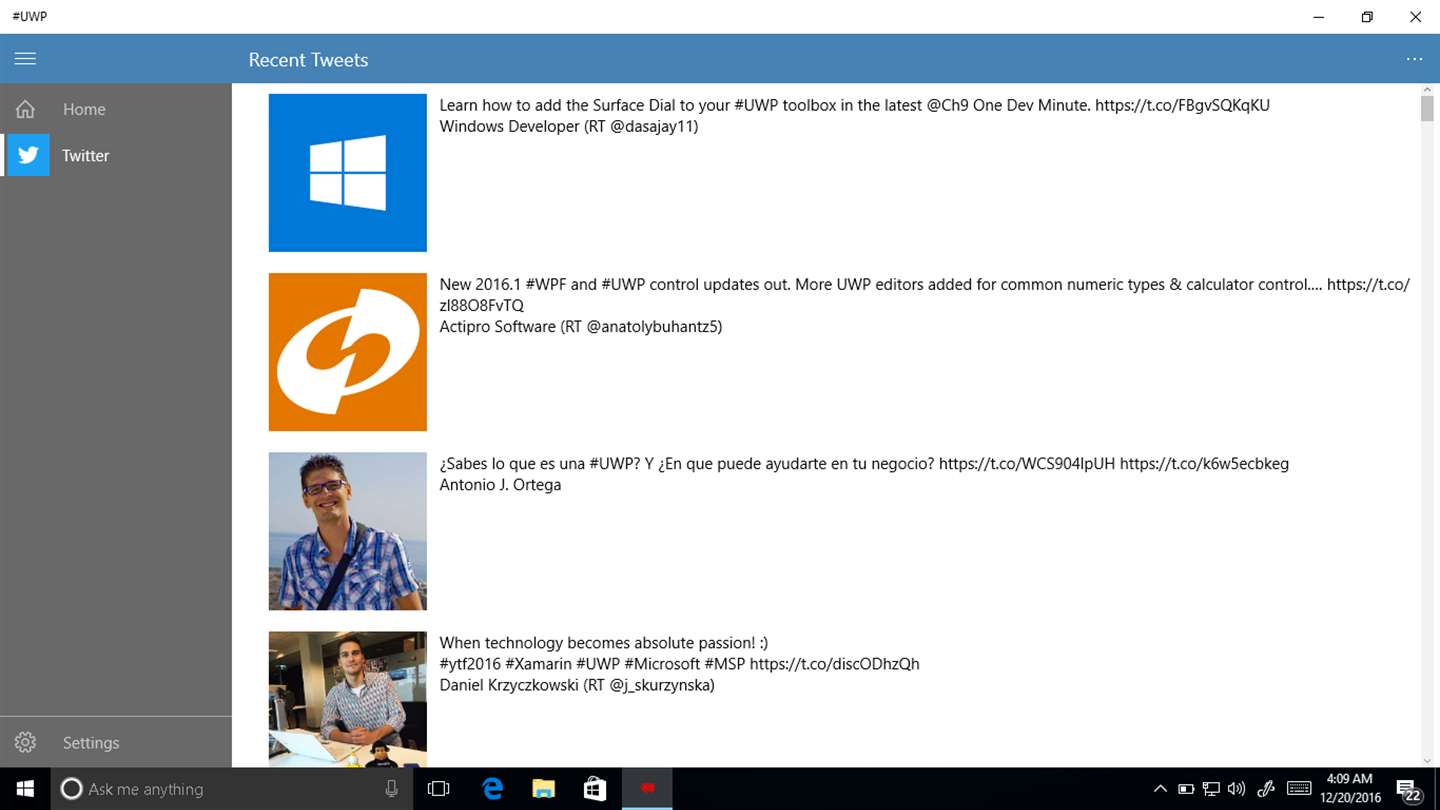Open Settings in the sidebar
Image resolution: width=1440 pixels, height=810 pixels.
pyautogui.click(x=116, y=742)
